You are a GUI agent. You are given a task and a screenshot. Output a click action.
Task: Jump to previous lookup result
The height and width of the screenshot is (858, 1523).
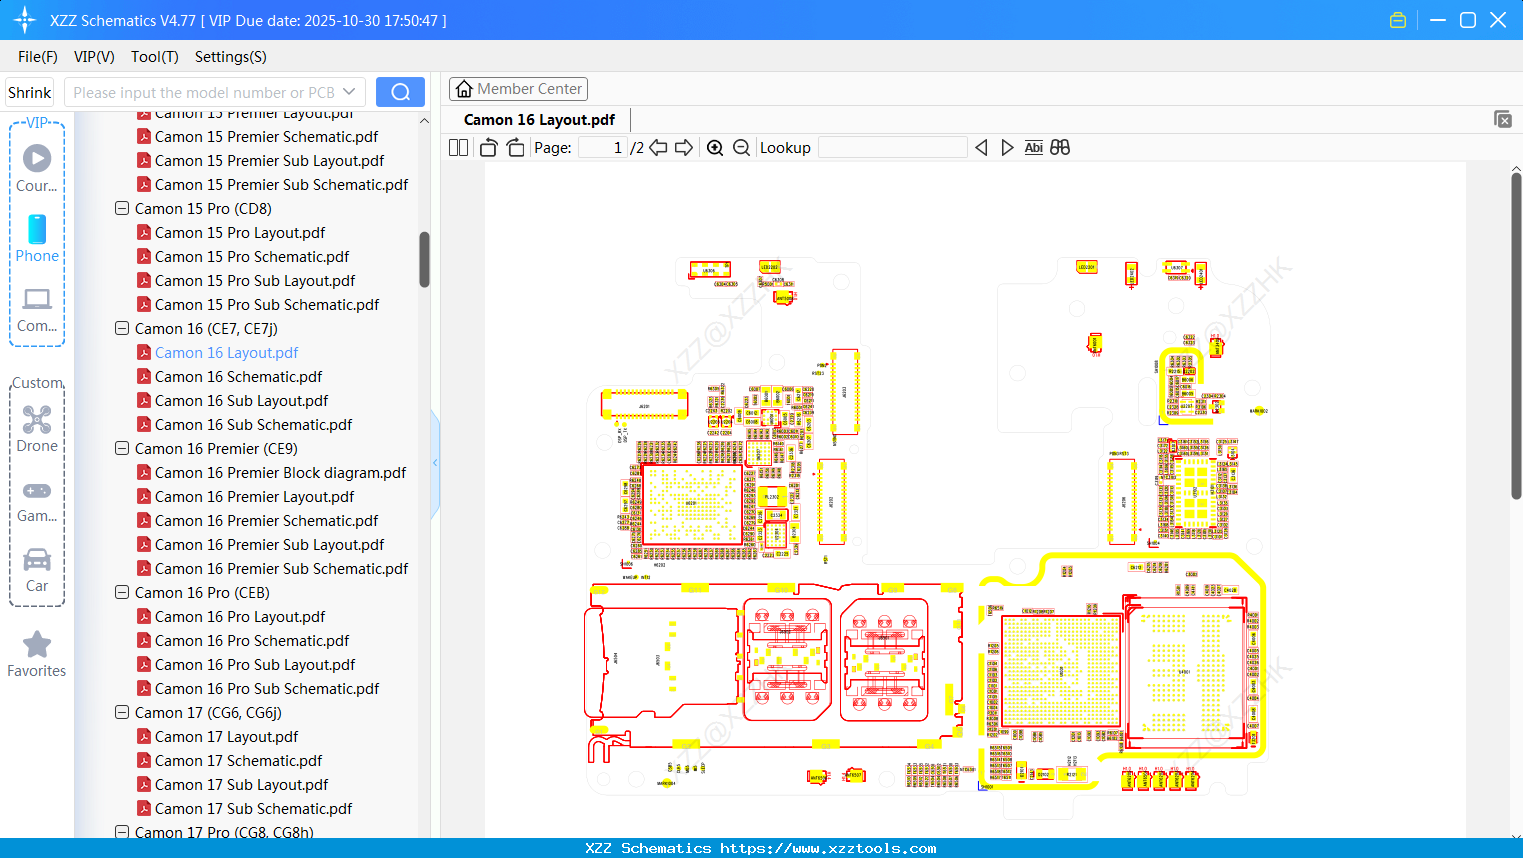click(x=981, y=148)
